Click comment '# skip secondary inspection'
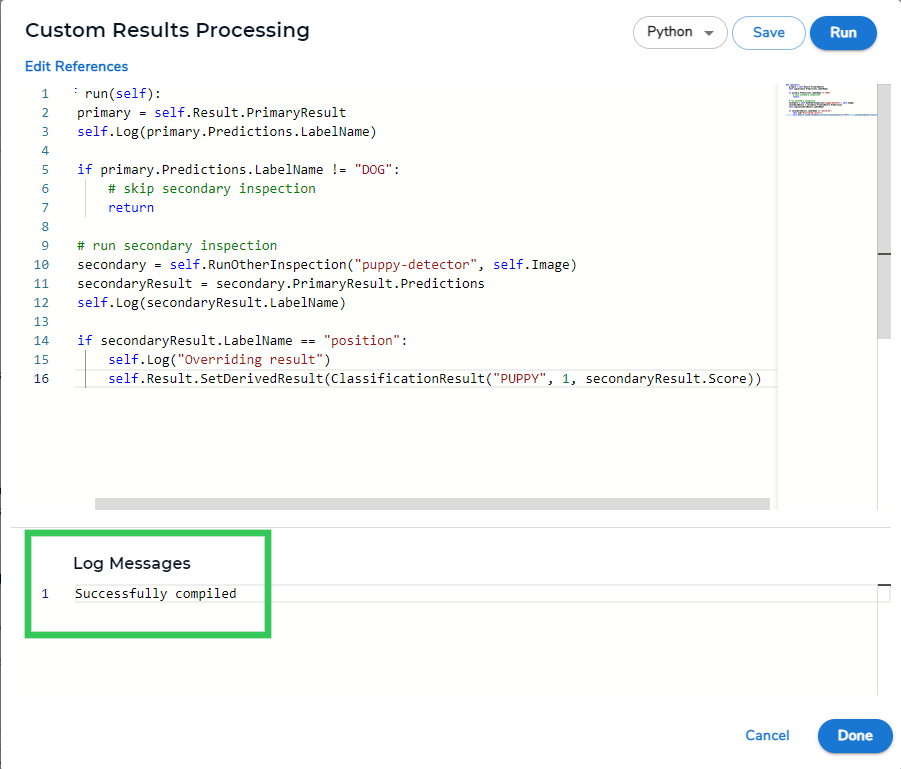Viewport: 901px width, 769px height. click(x=211, y=189)
